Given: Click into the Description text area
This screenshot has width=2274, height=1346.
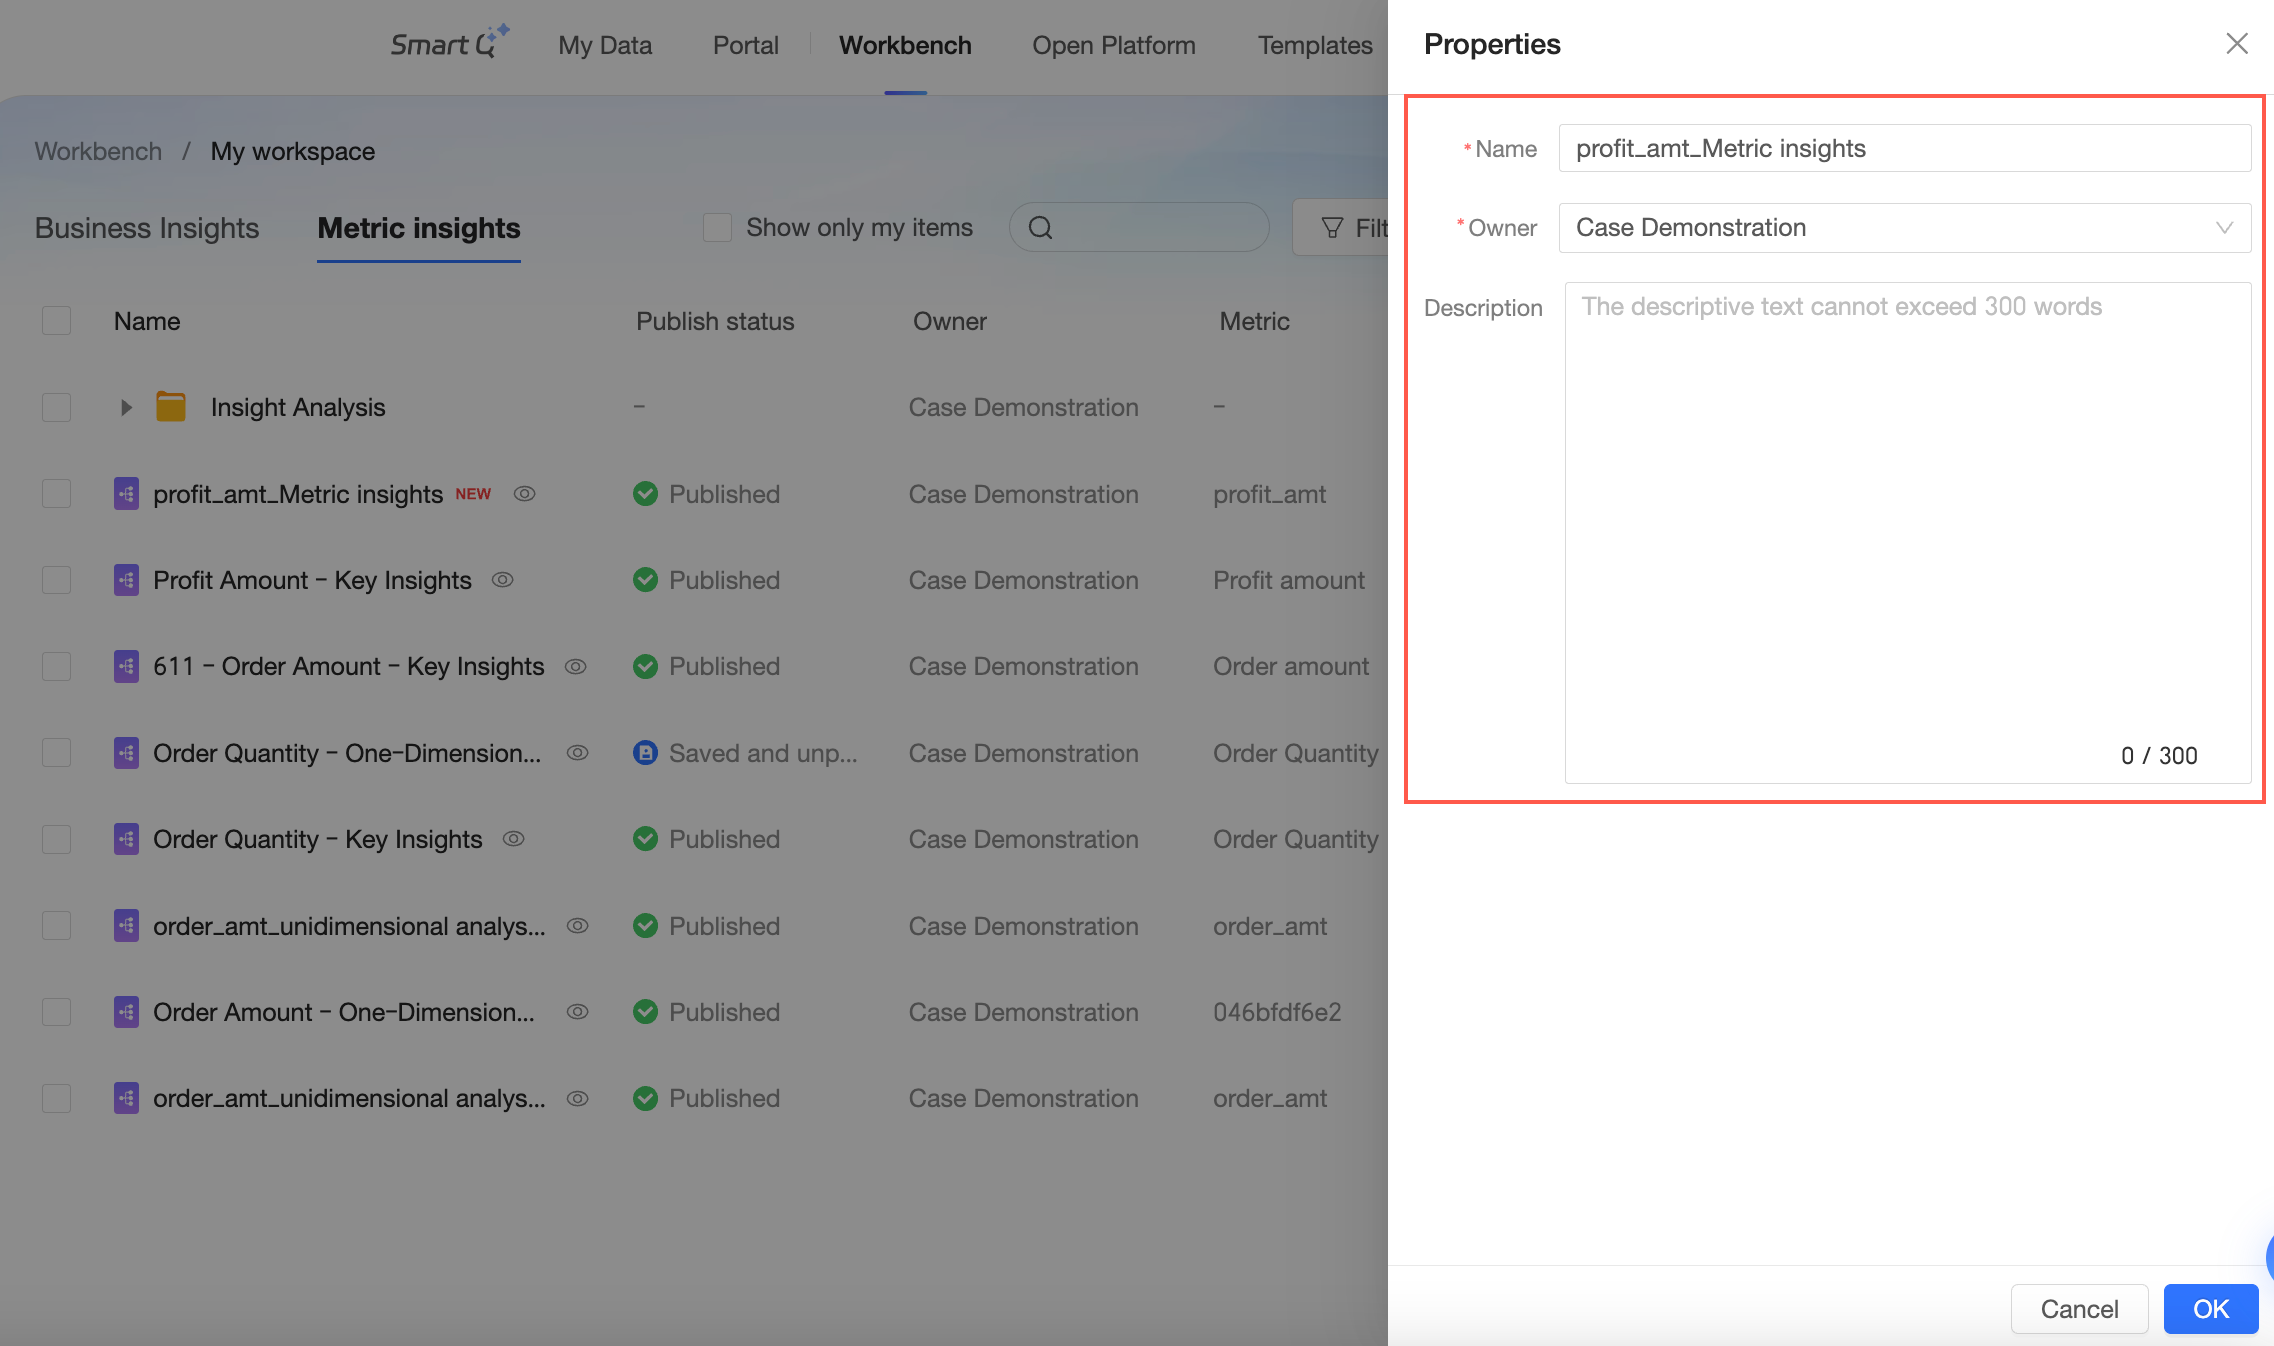Looking at the screenshot, I should 1906,530.
